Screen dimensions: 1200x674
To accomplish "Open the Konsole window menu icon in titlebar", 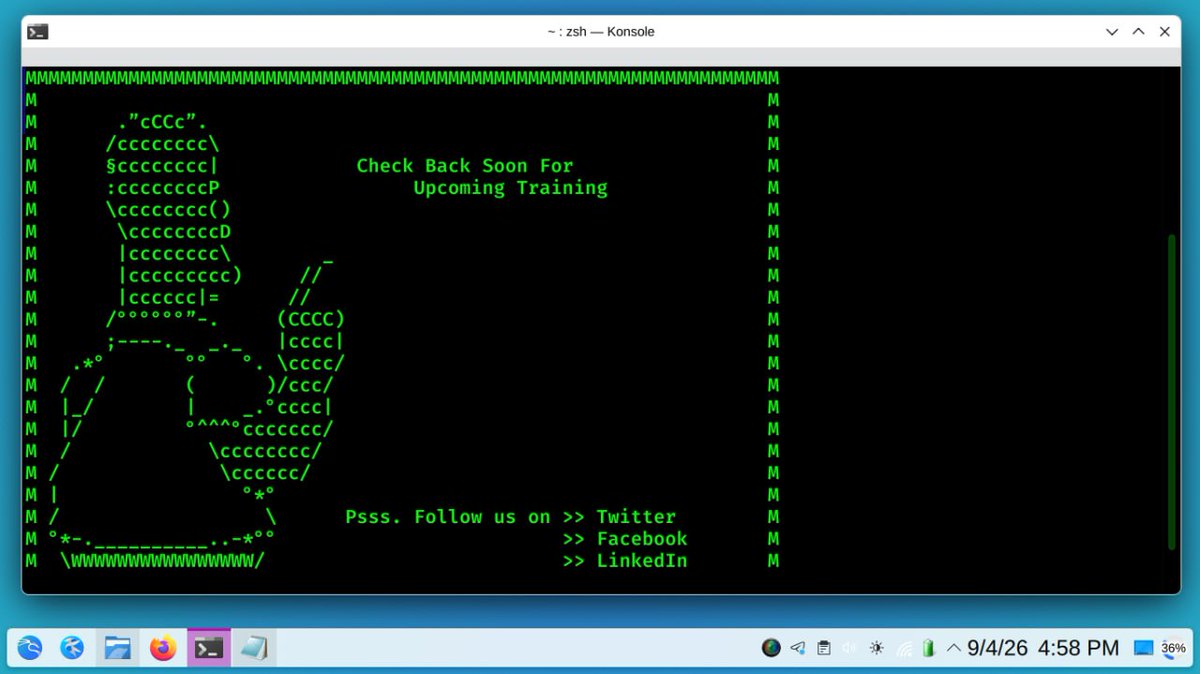I will (38, 31).
